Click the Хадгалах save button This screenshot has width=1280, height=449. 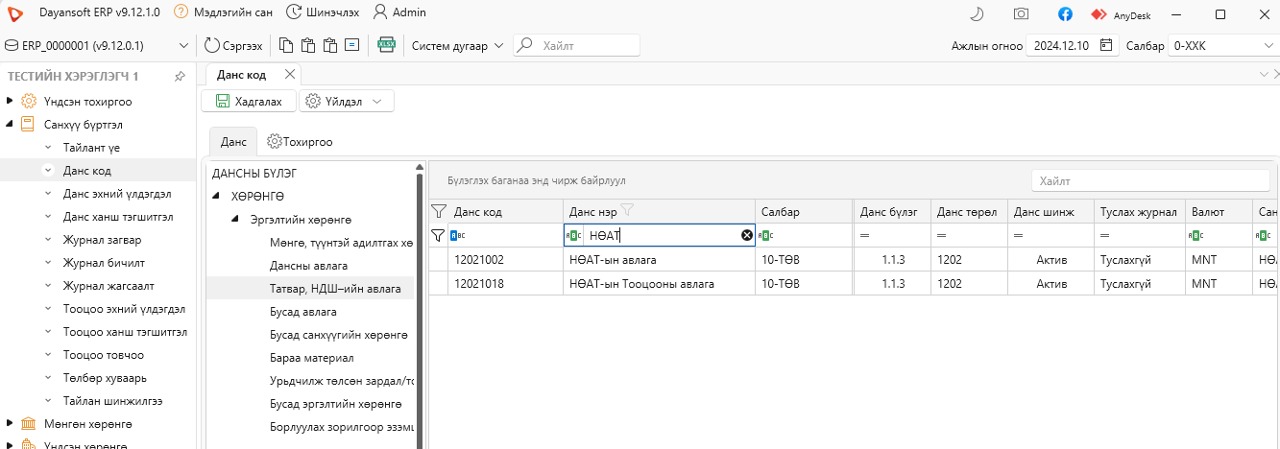[249, 101]
